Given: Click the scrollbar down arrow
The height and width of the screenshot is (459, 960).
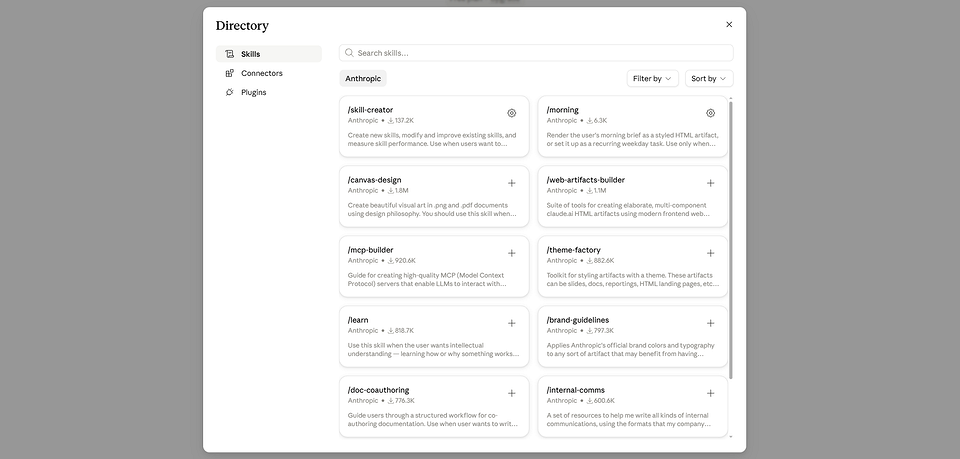Looking at the screenshot, I should tap(730, 437).
